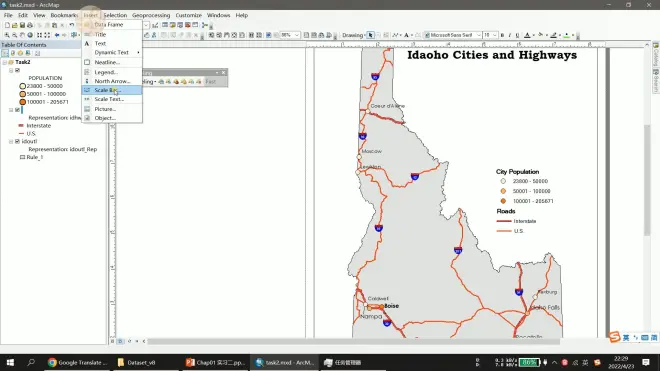Switch to Google Translate in the taskbar

tap(77, 362)
